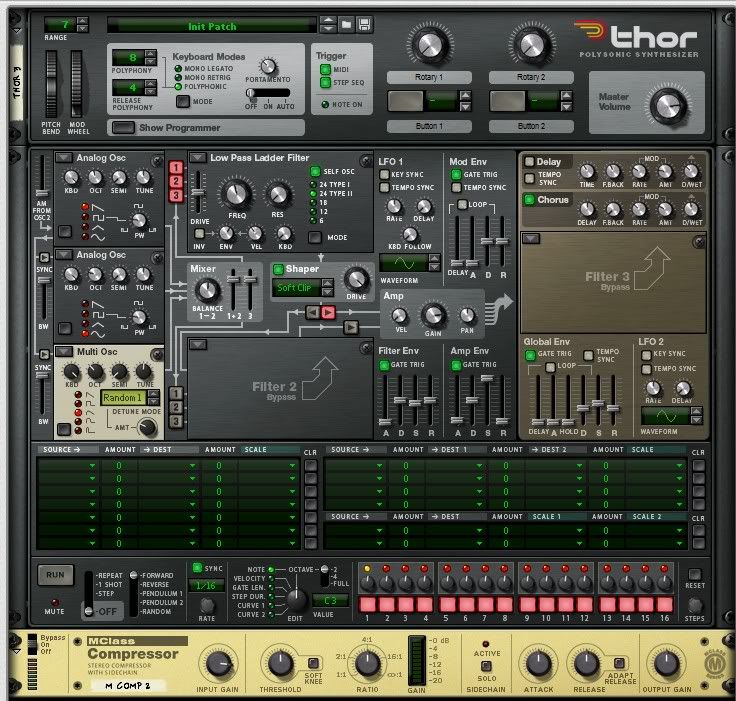This screenshot has width=736, height=701.
Task: Adjust the Mixer BALANCE knob
Action: (x=207, y=290)
